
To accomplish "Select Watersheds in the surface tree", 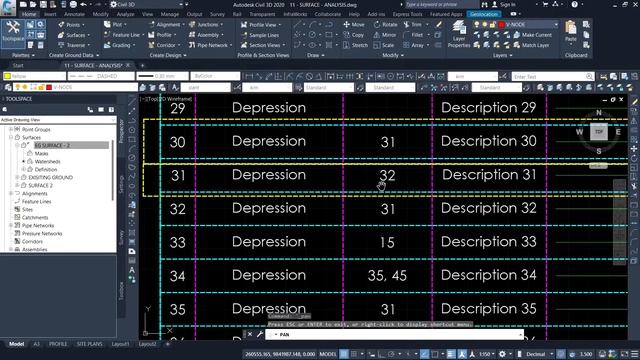I will tap(47, 162).
